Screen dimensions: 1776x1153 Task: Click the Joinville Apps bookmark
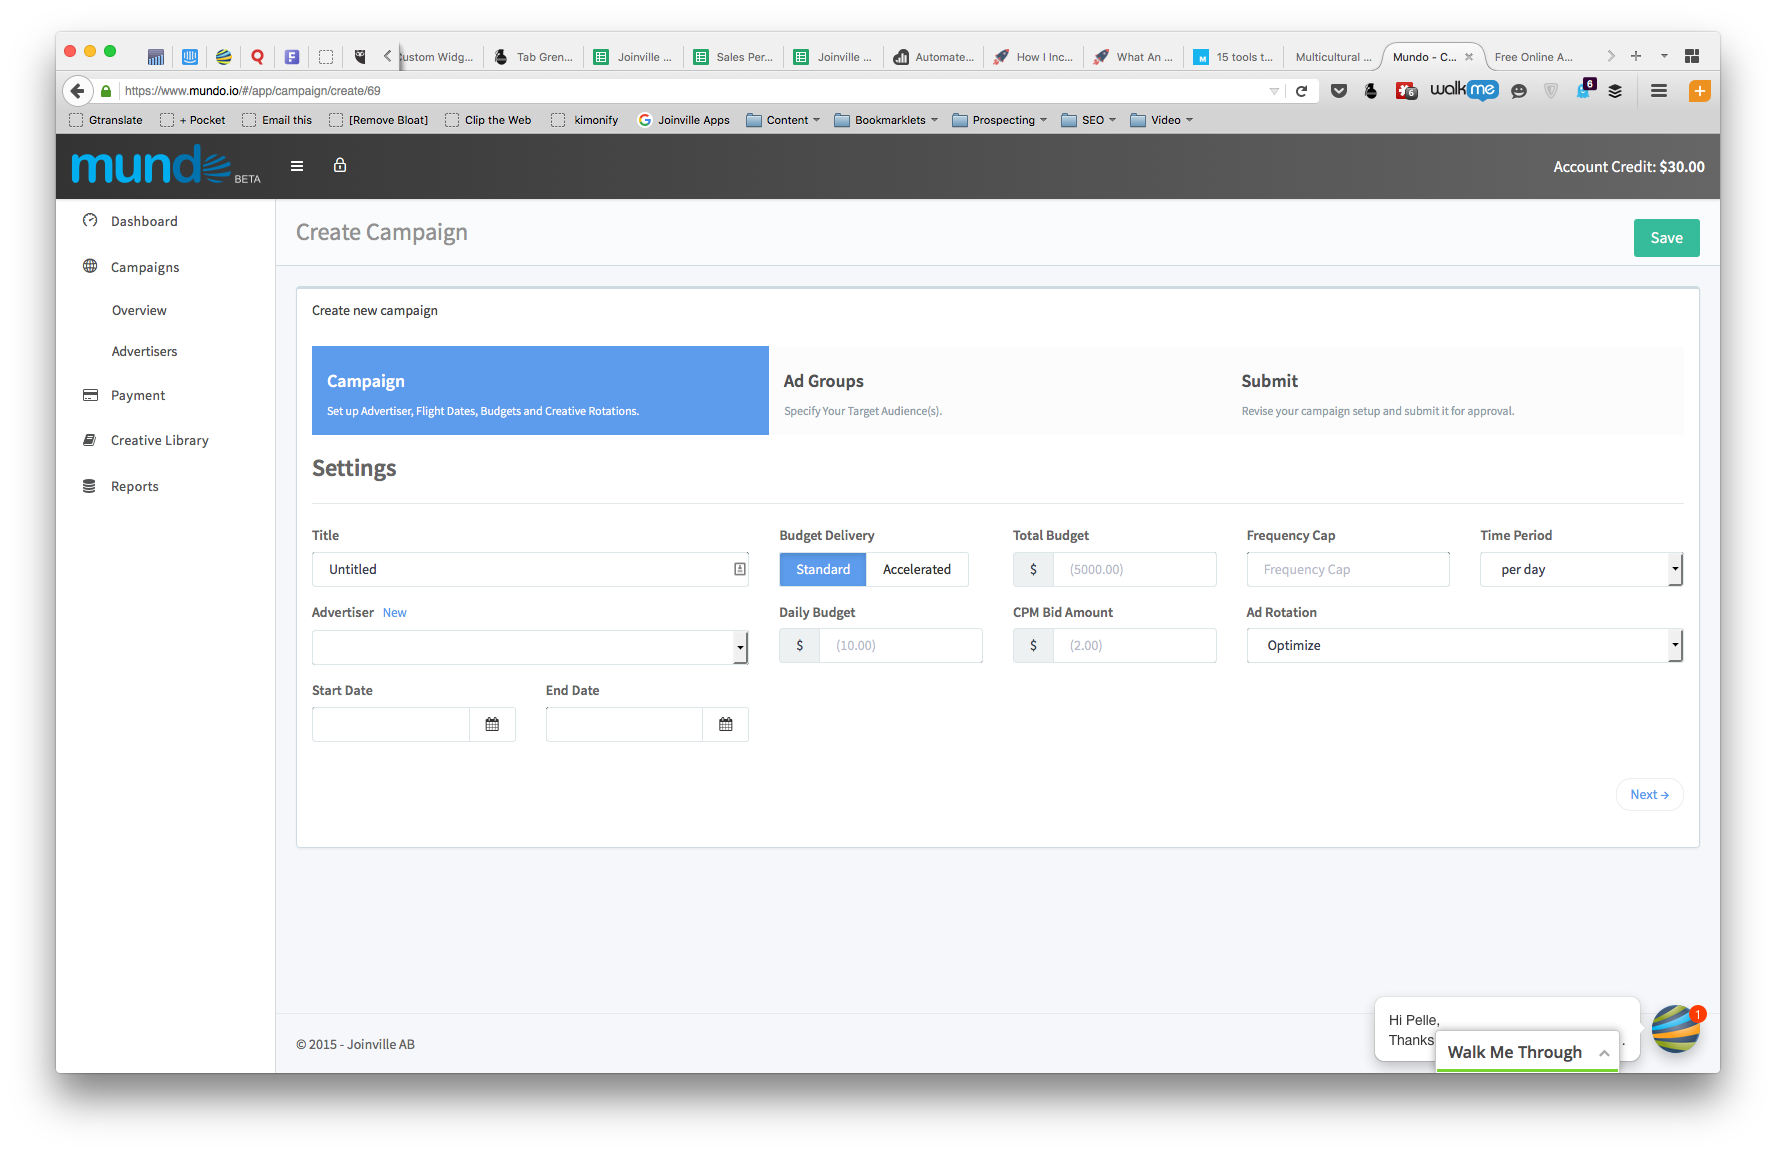[684, 120]
